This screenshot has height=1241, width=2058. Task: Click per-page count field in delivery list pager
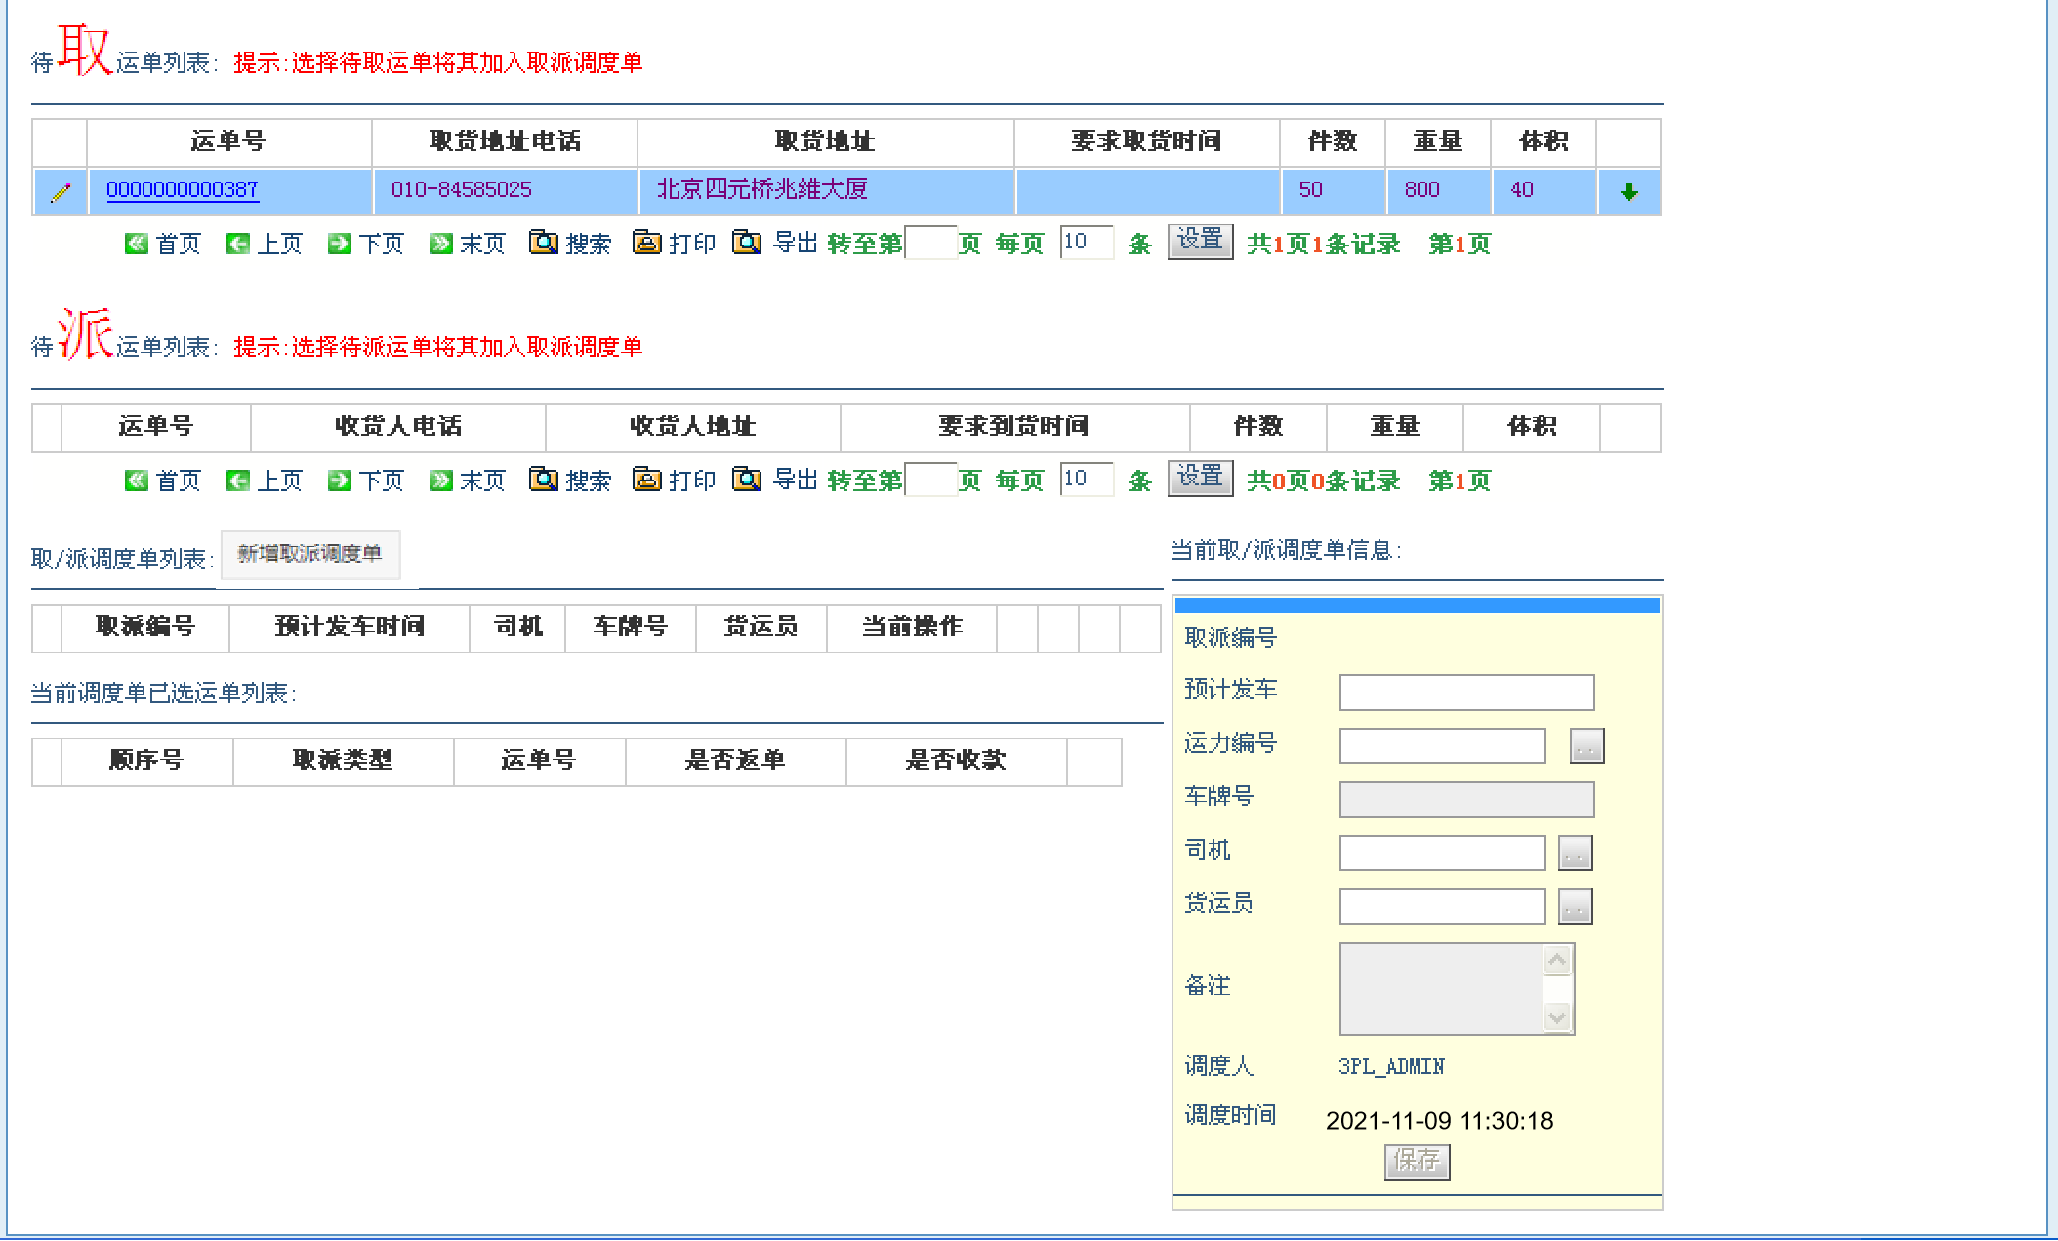1087,479
